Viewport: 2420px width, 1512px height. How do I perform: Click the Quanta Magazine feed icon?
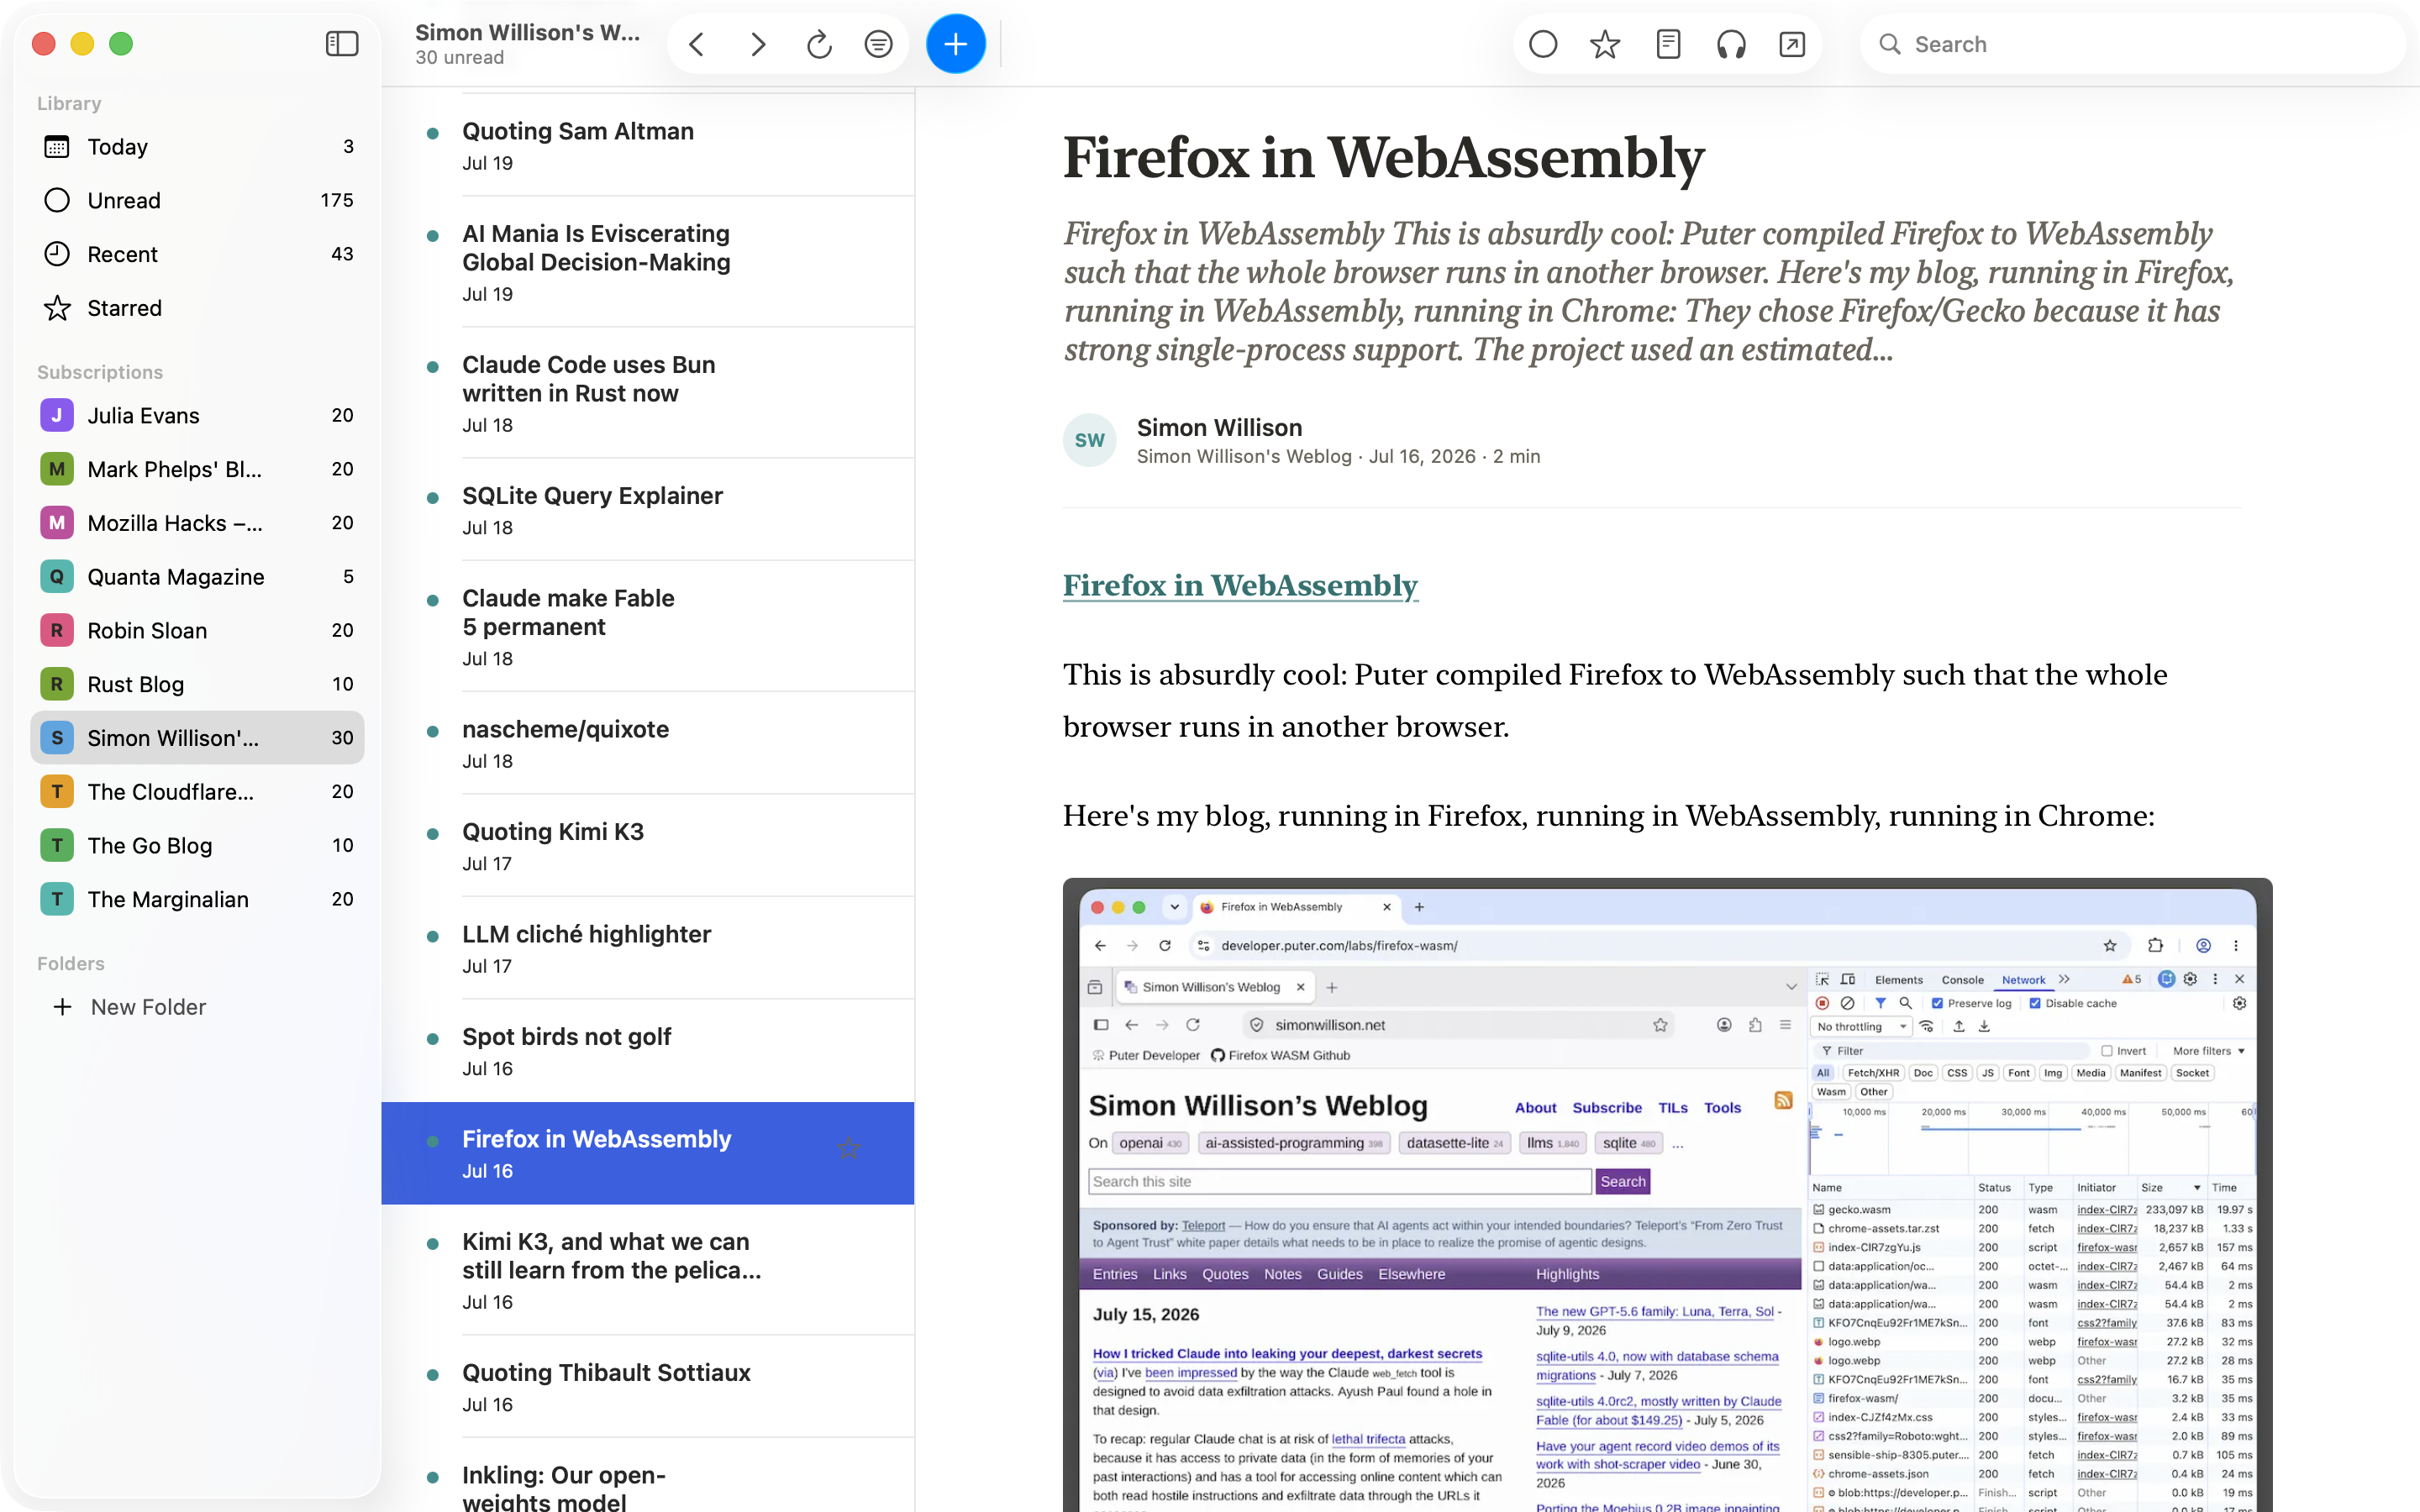(57, 577)
